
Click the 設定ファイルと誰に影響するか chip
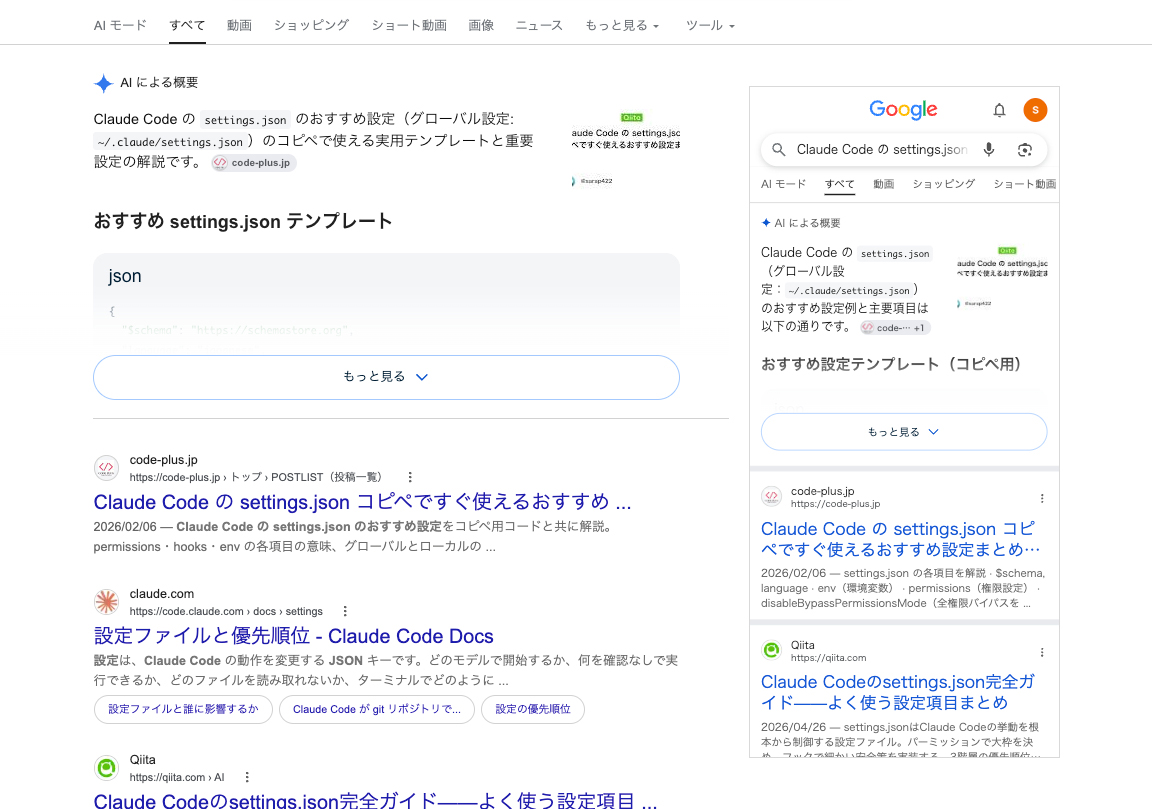(183, 709)
